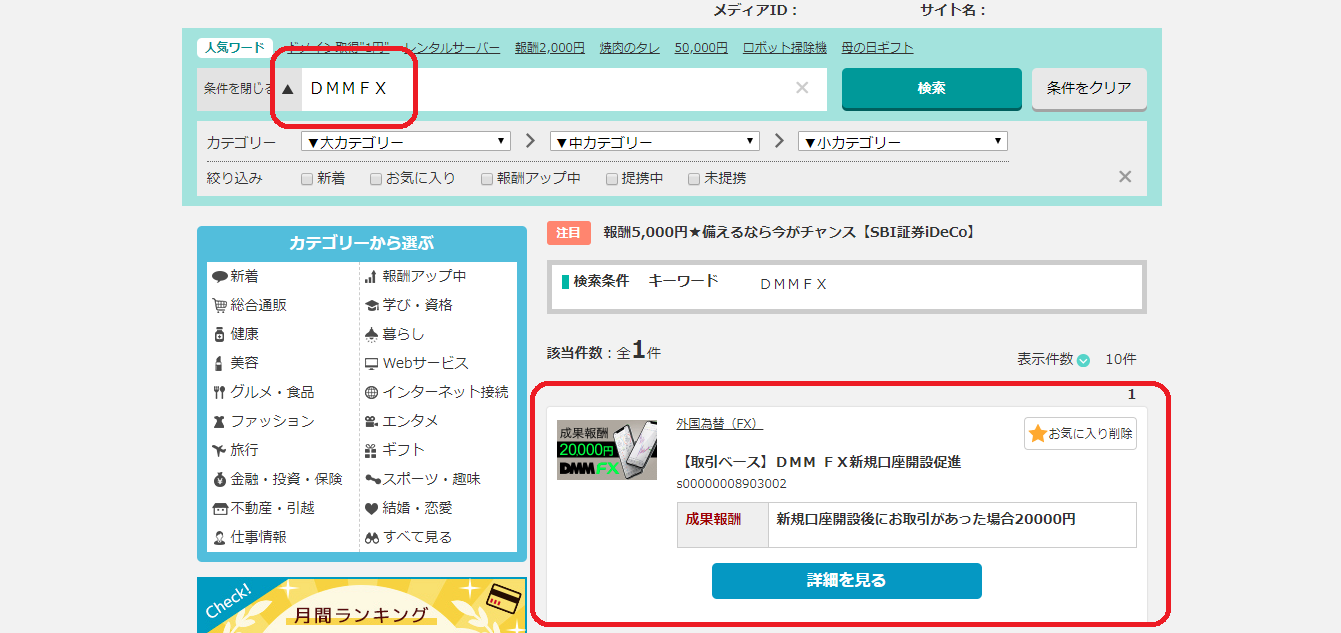
Task: Click the 暮らし category icon
Action: coord(371,335)
